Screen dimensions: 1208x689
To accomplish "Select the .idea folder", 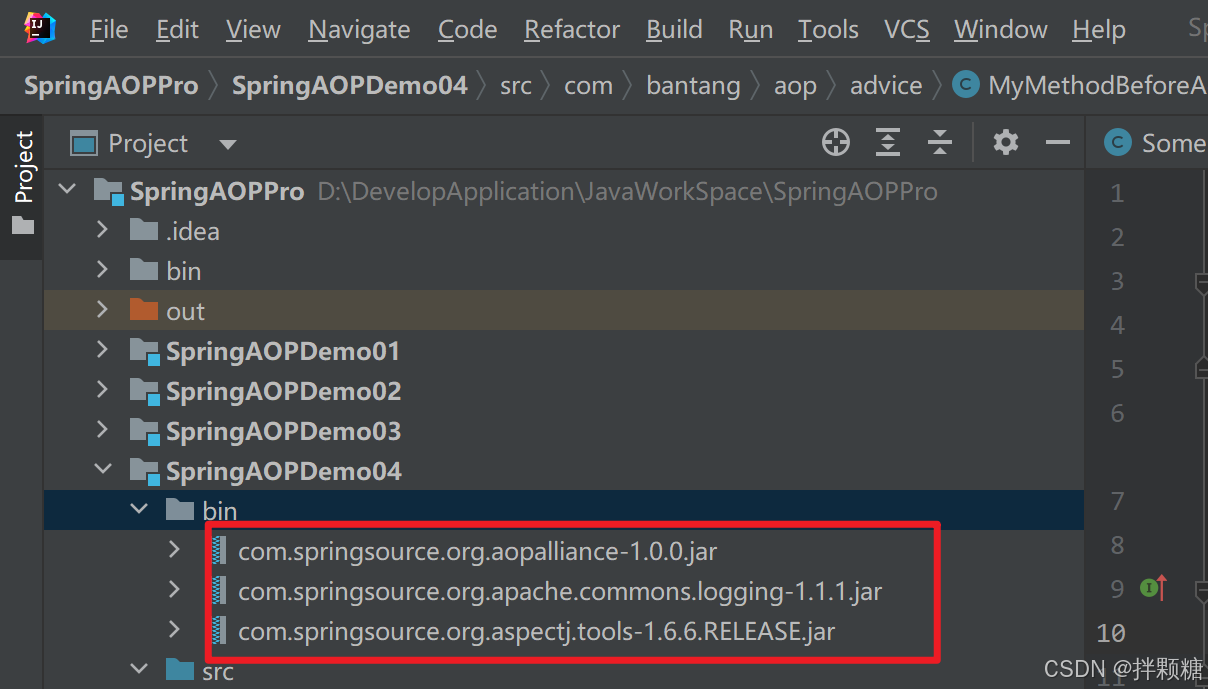I will pos(564,231).
